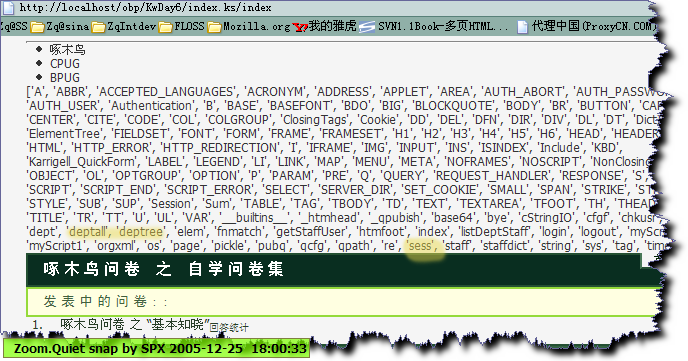688x361 pixels.
Task: Click the 回答统计 link
Action: (229, 327)
